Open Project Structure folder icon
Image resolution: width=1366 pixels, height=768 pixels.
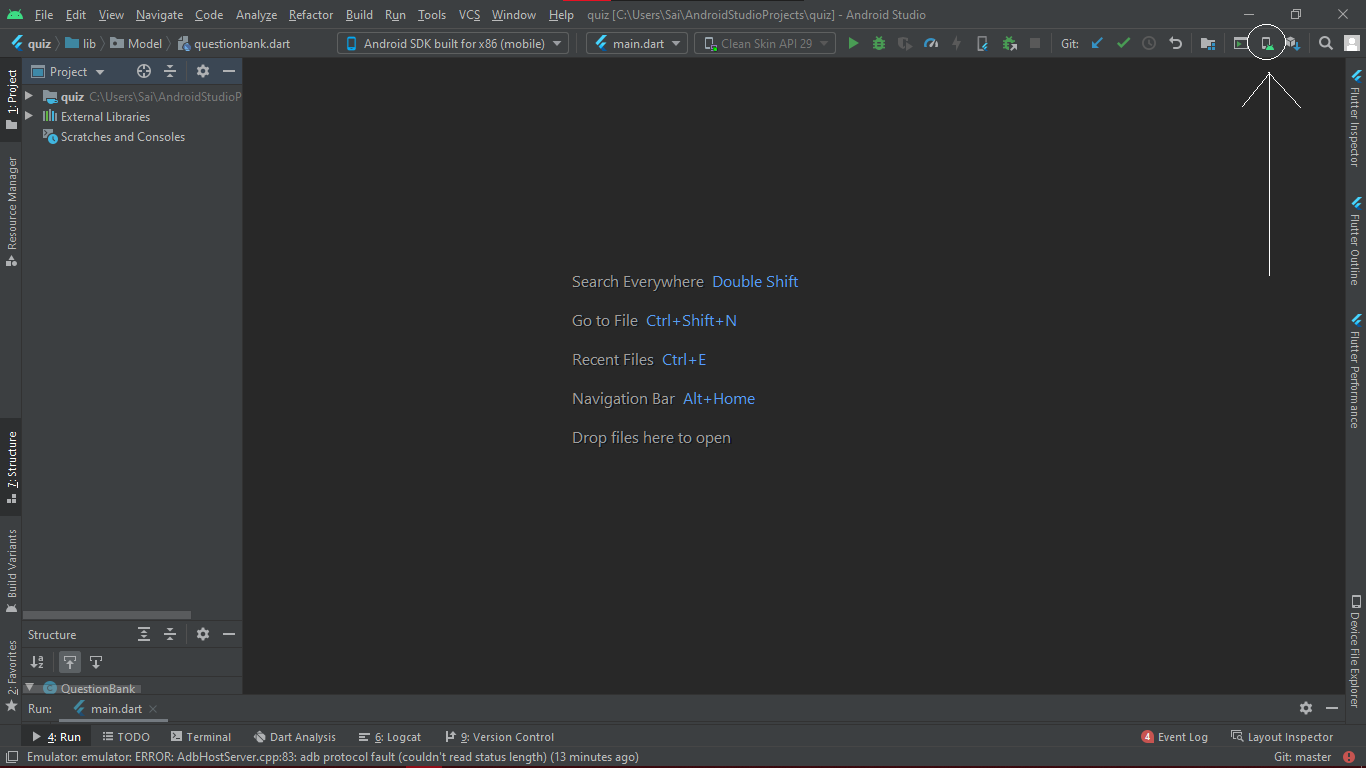pyautogui.click(x=1208, y=43)
